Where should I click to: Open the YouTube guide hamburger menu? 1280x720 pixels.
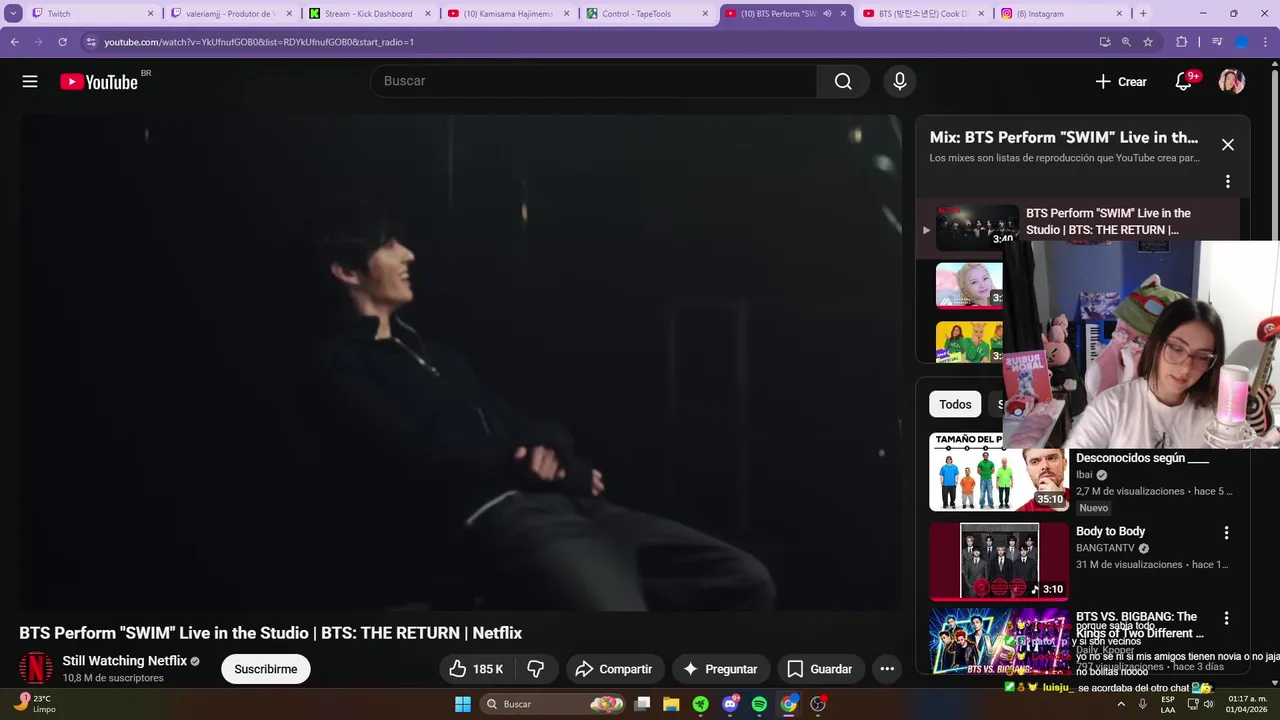pyautogui.click(x=30, y=82)
